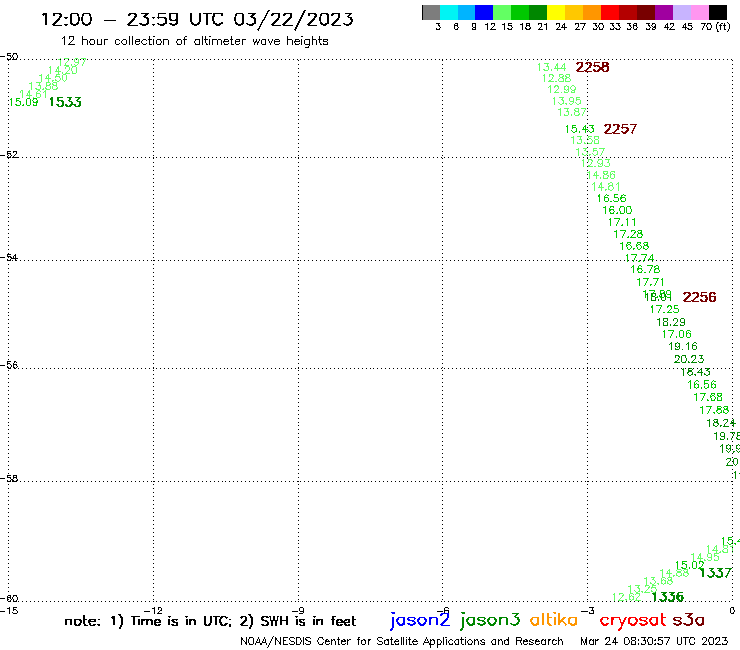Click the time stamp 1336
The image size is (740, 650).
coord(667,597)
